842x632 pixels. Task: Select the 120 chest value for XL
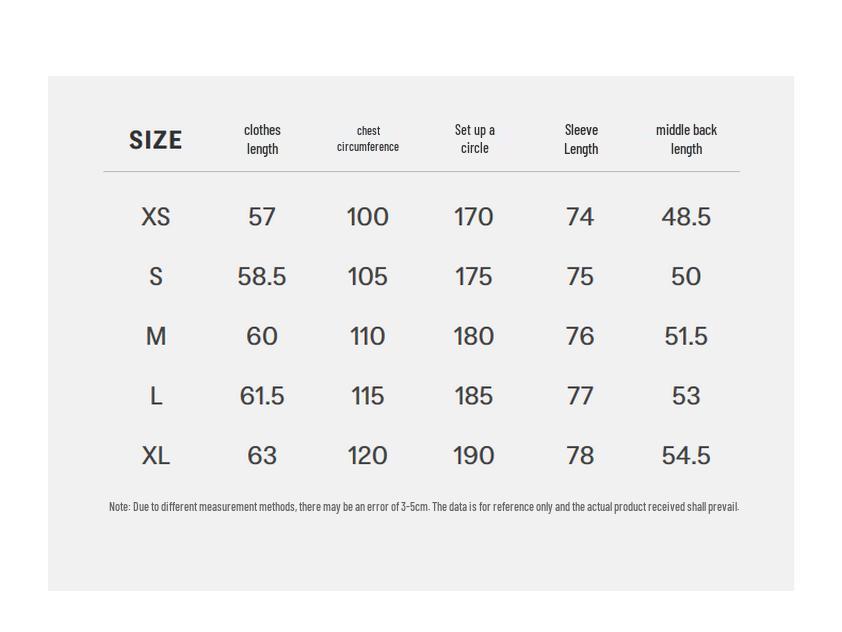(x=368, y=456)
